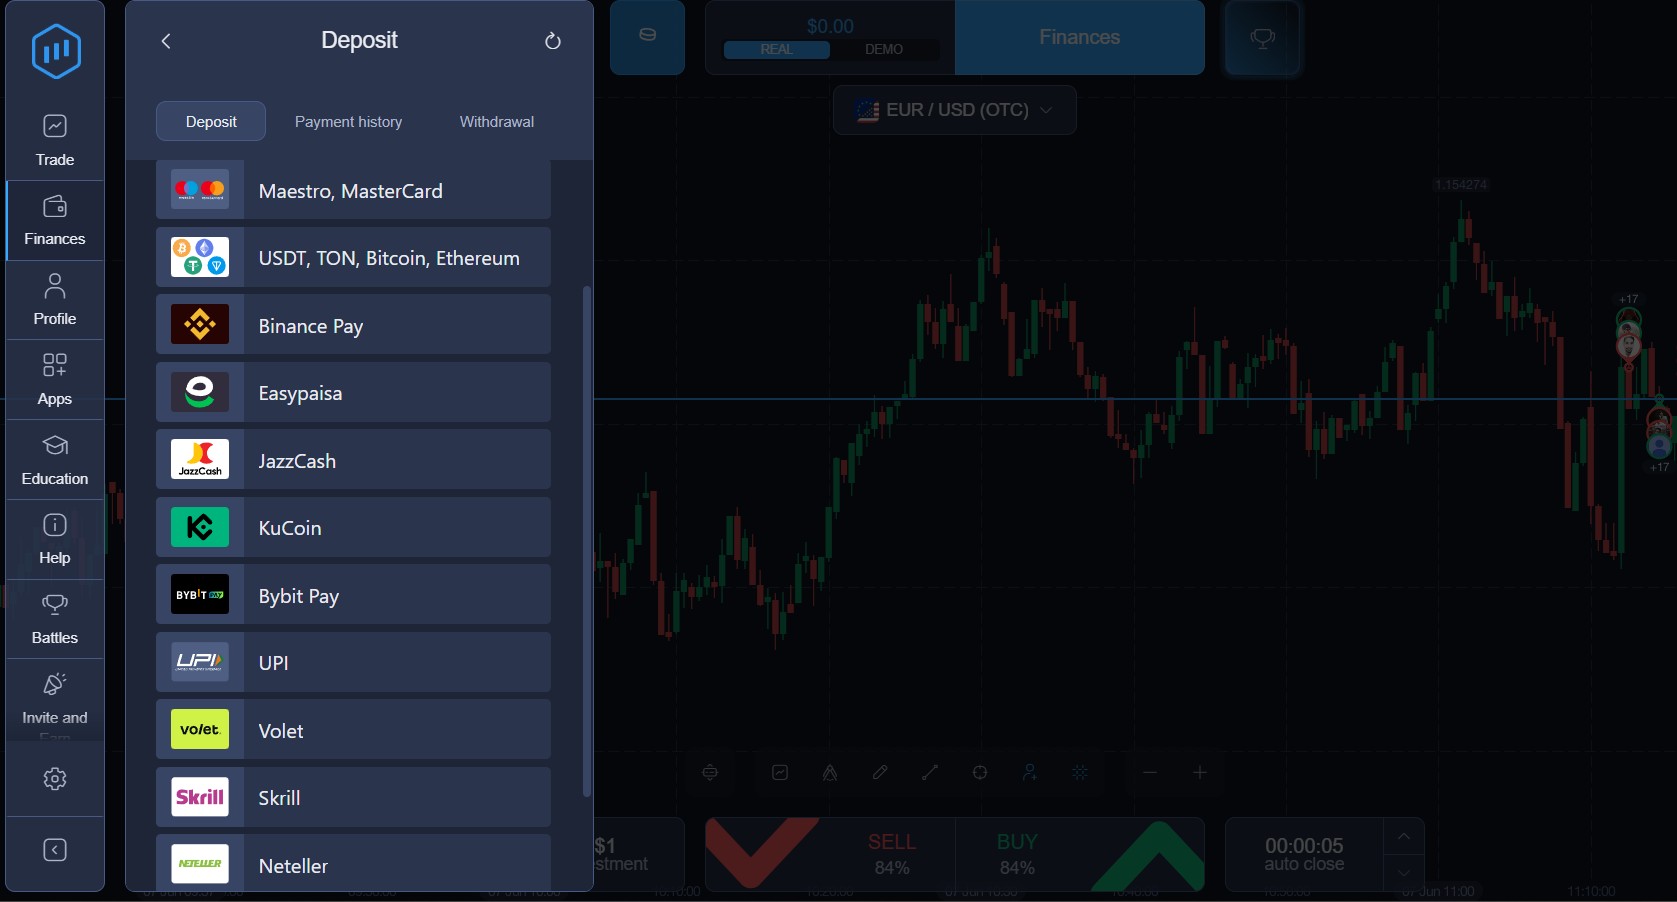Click the Skrill logo icon

(x=200, y=797)
